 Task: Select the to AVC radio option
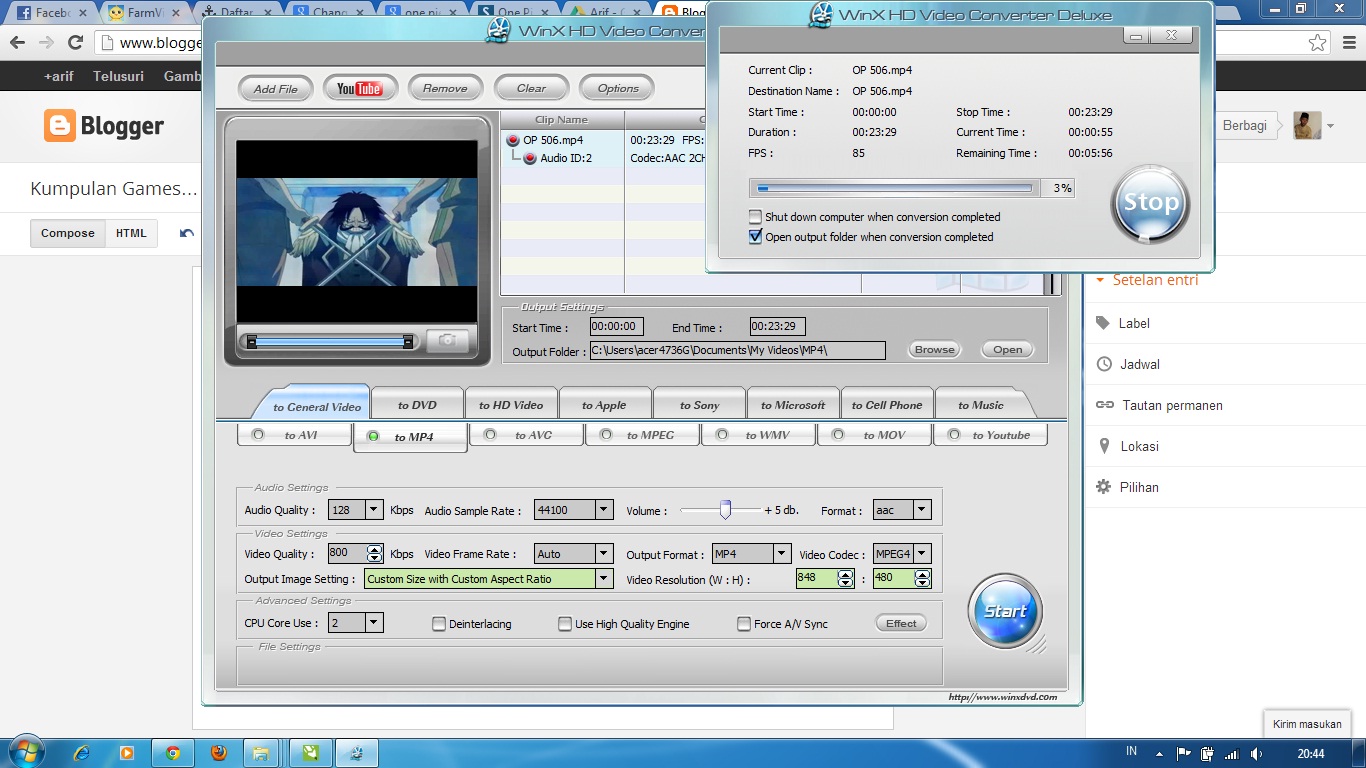tap(490, 435)
